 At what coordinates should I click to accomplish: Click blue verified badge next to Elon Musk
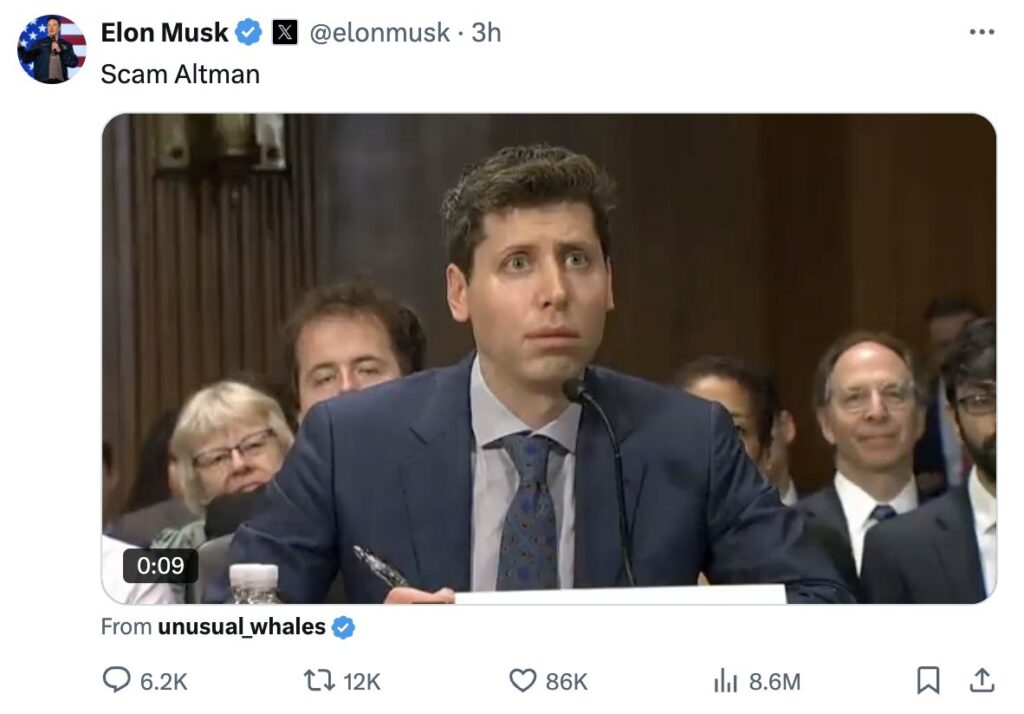pos(248,32)
